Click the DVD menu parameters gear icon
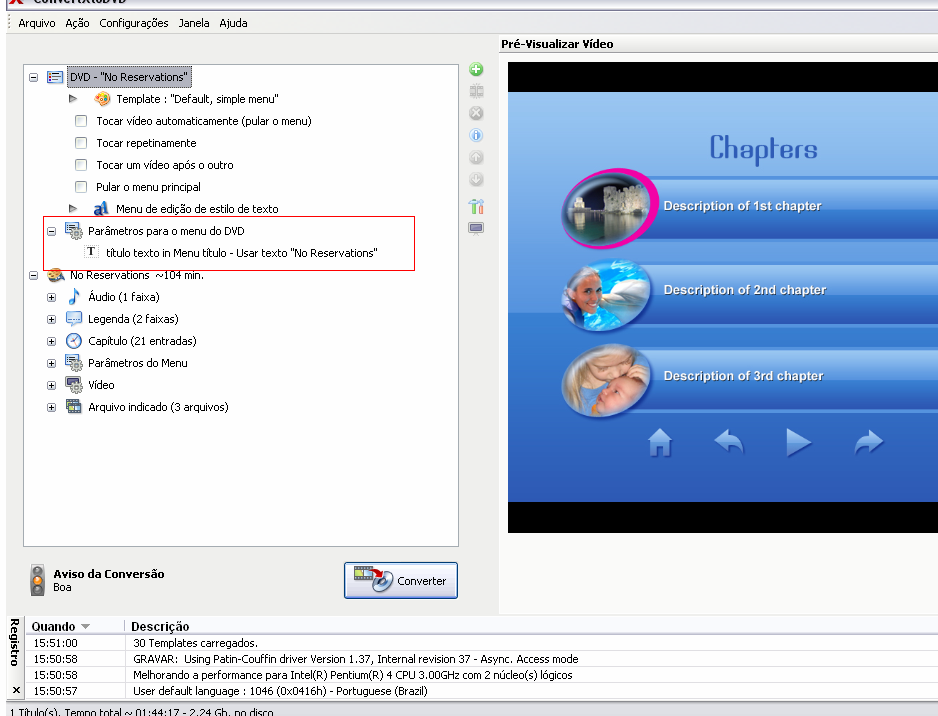 (74, 231)
